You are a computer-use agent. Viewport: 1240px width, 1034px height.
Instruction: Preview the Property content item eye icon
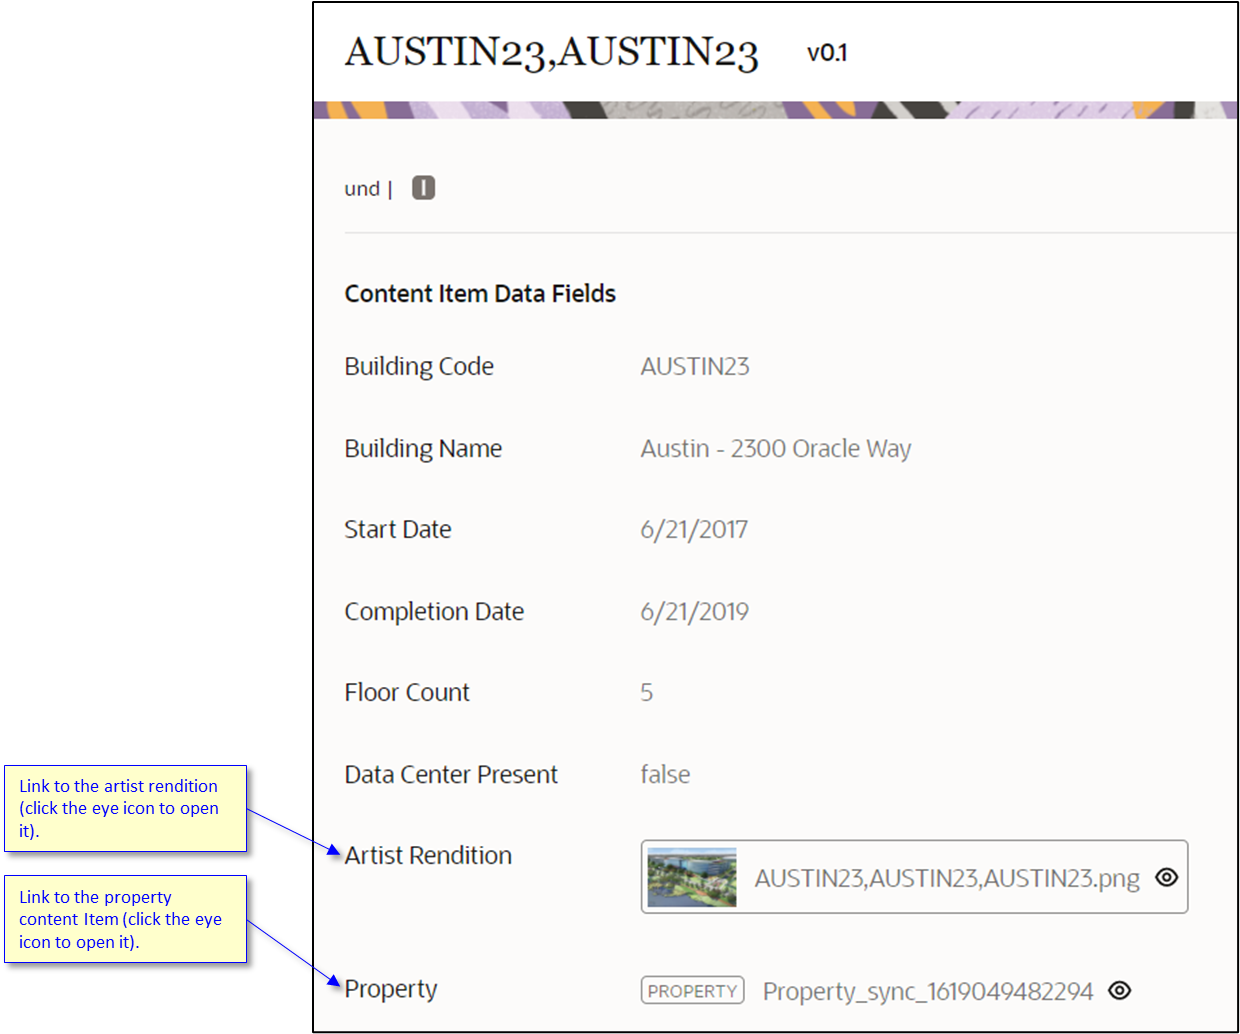tap(1120, 990)
